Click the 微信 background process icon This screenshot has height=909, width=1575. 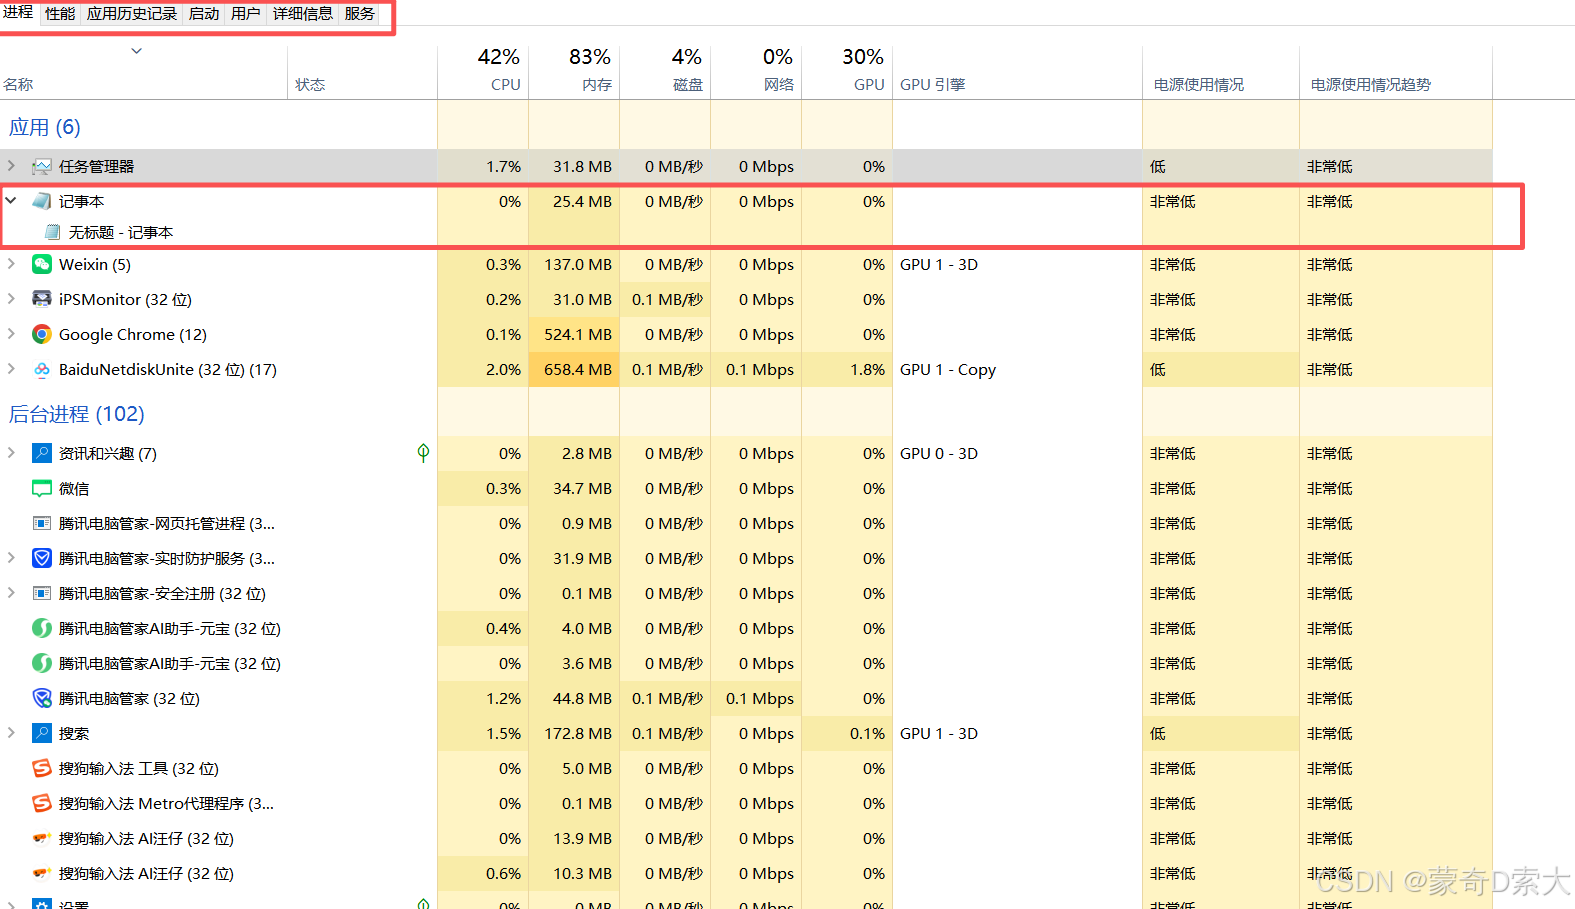[42, 489]
